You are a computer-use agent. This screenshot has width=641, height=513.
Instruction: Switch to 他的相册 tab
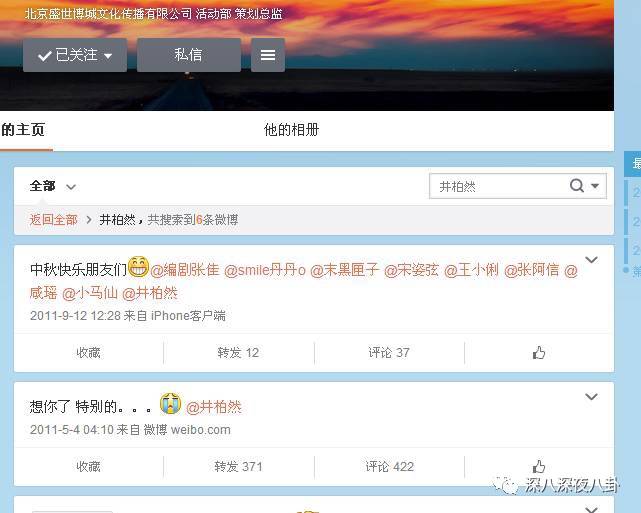click(x=291, y=130)
